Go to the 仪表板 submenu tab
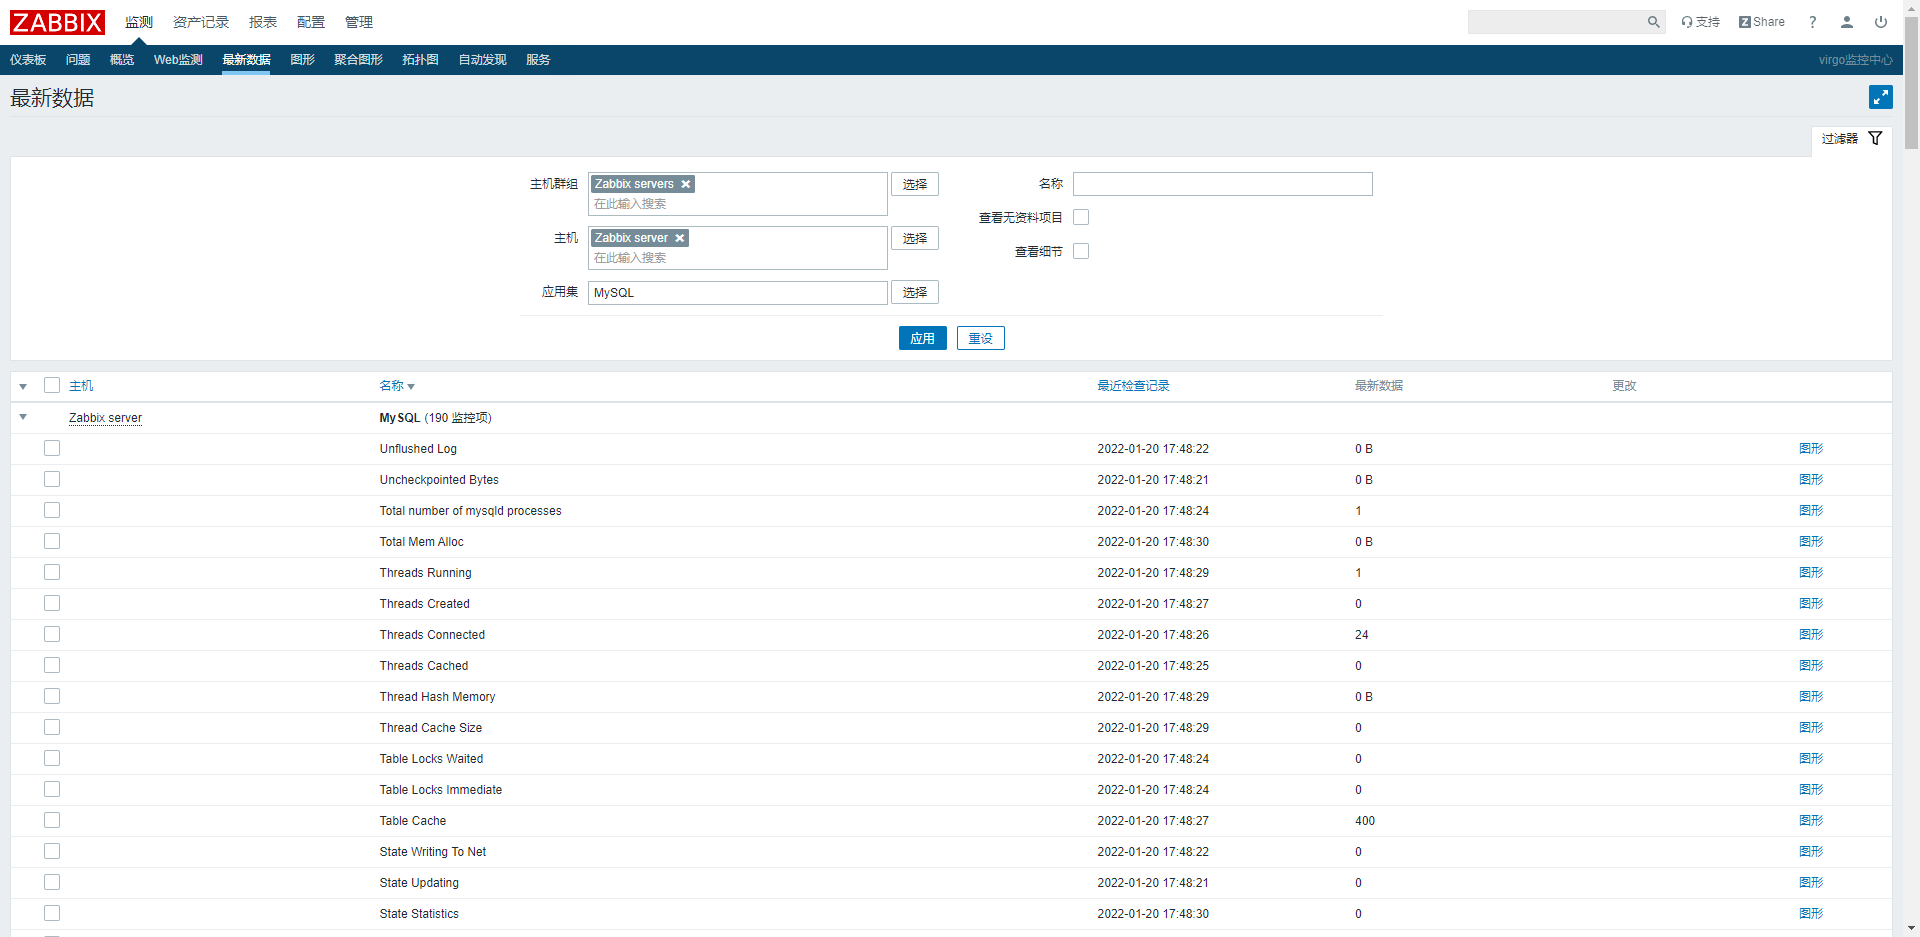 [28, 60]
